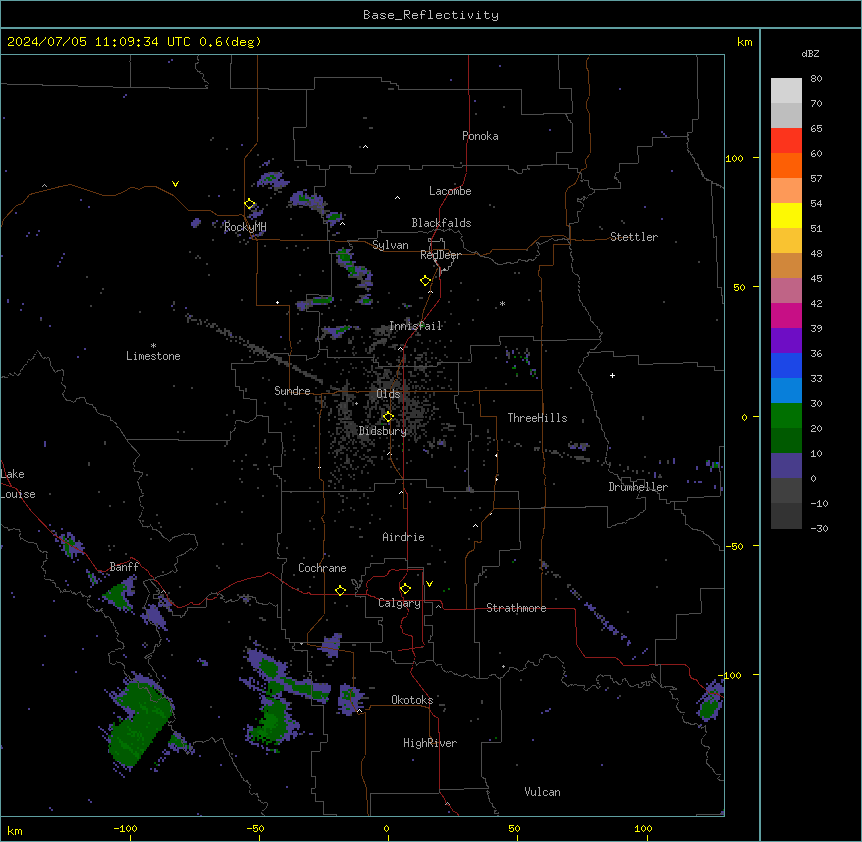Select the yellow V marker east of Calgary
This screenshot has height=842, width=862.
pos(429,584)
